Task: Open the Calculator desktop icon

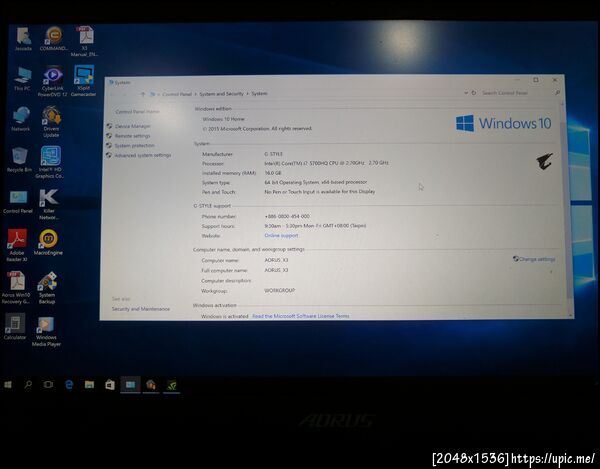Action: 15,326
